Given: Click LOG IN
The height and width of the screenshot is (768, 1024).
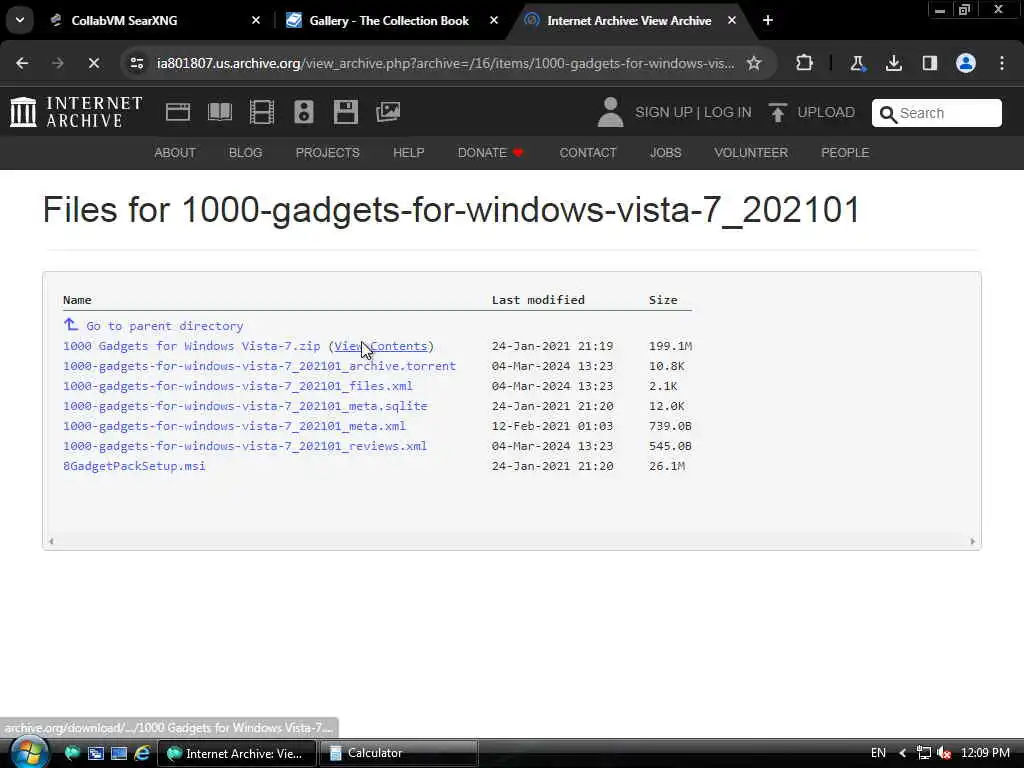Looking at the screenshot, I should coord(728,112).
